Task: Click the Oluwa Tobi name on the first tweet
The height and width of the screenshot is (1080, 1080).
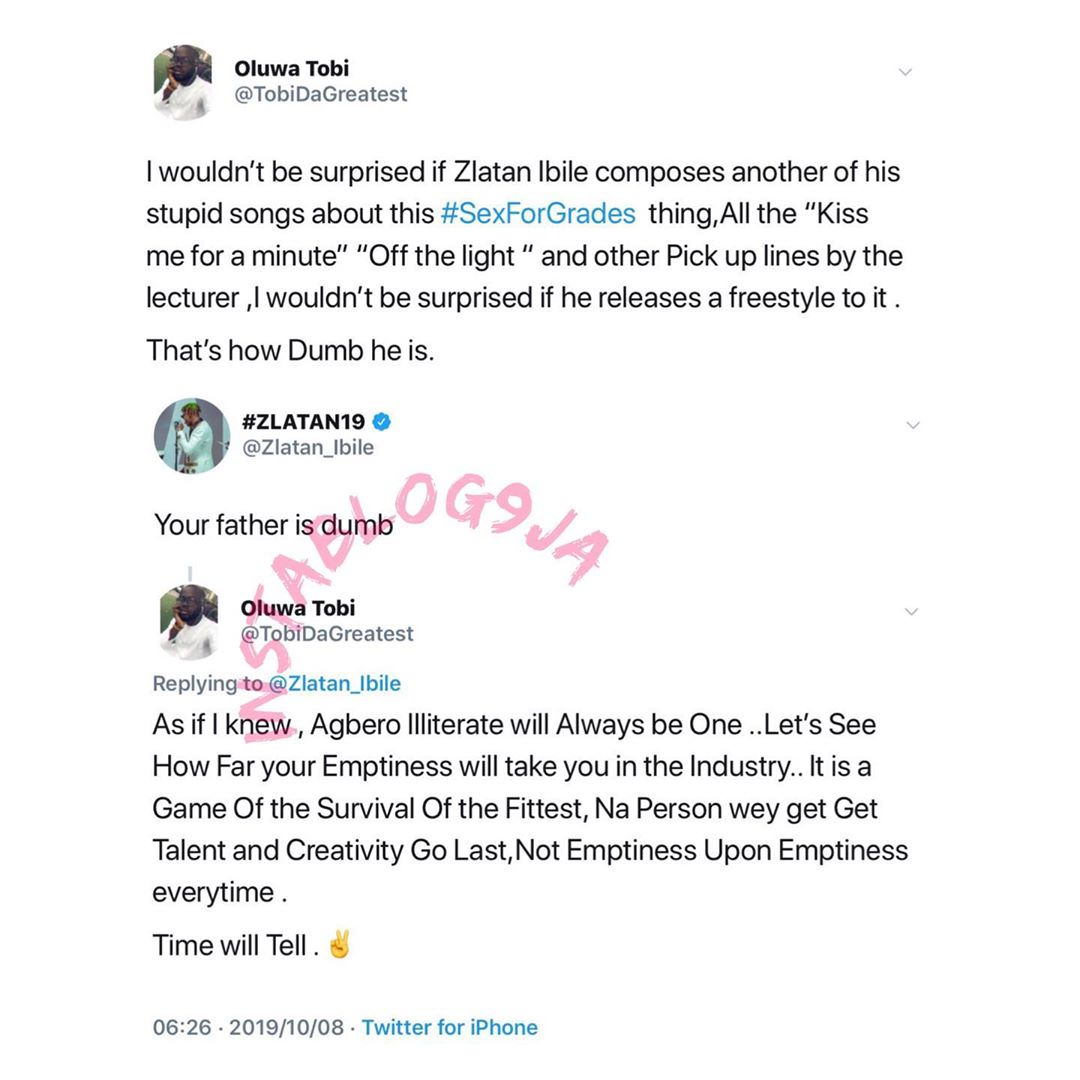Action: [x=291, y=69]
